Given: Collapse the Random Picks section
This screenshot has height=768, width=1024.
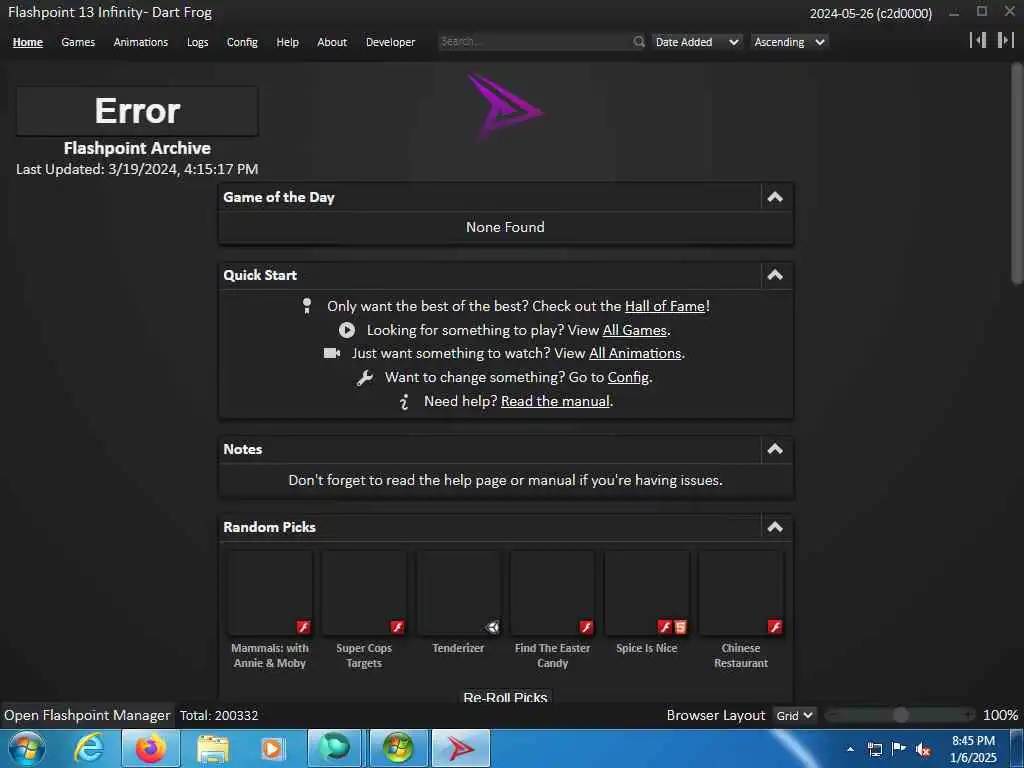Looking at the screenshot, I should [x=775, y=527].
